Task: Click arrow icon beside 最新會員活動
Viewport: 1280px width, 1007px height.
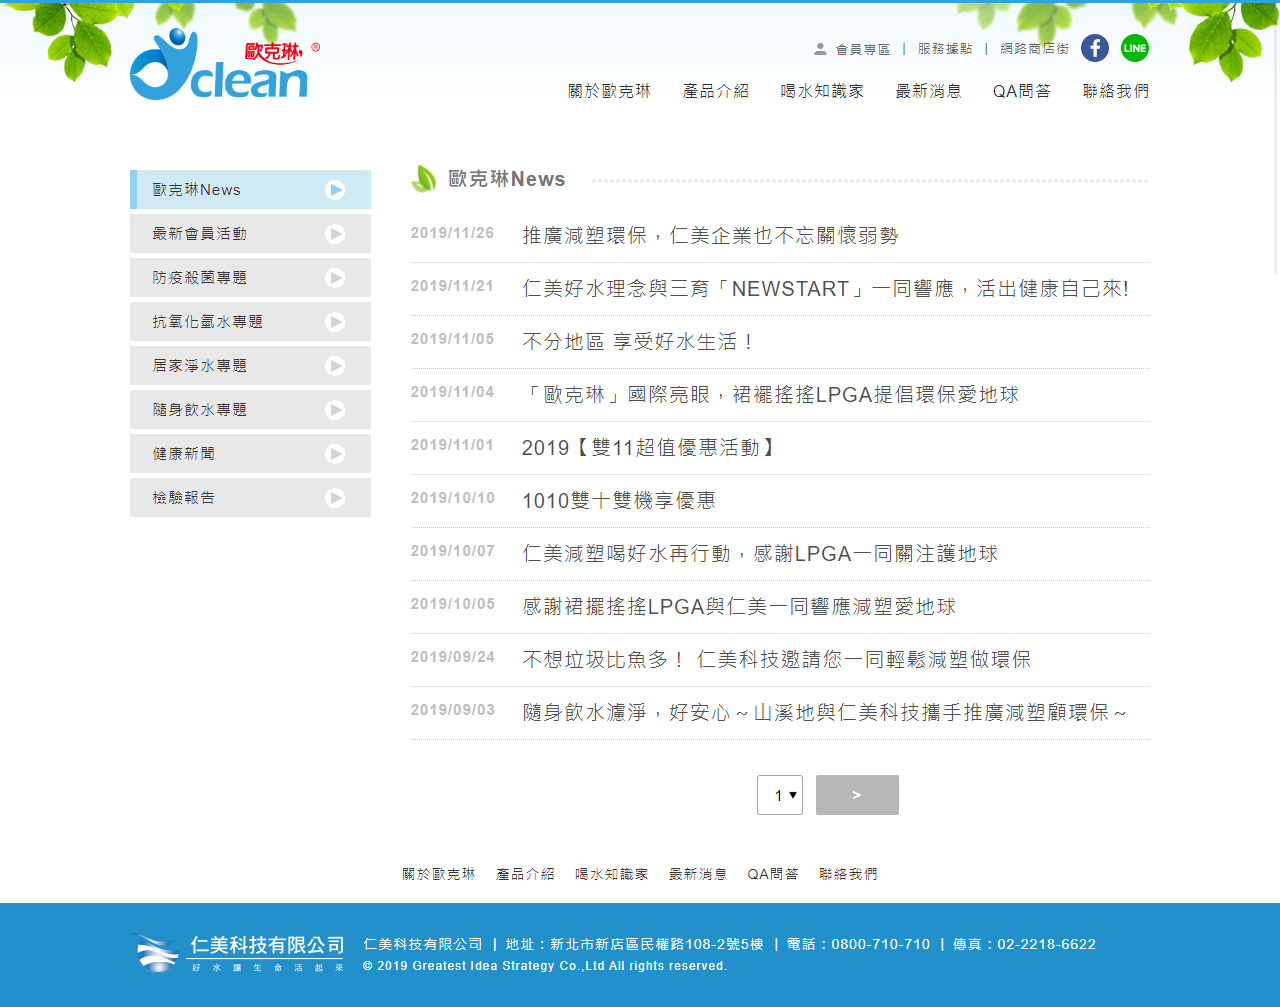Action: [x=336, y=234]
